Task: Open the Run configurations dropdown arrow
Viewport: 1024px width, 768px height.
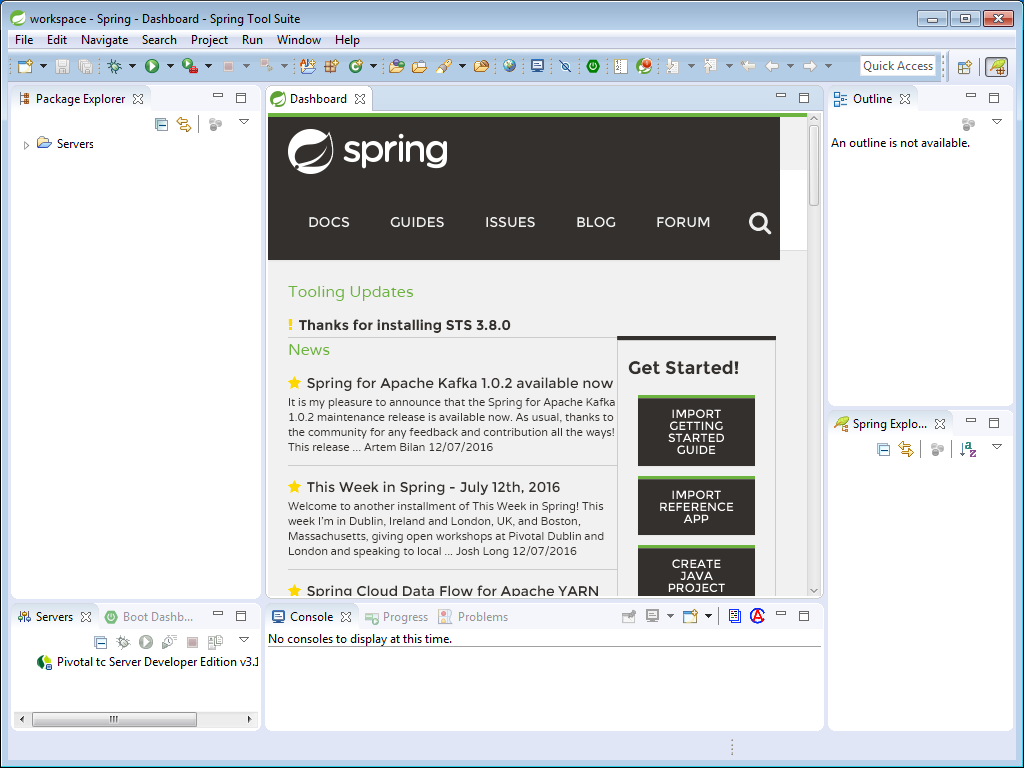Action: point(170,66)
